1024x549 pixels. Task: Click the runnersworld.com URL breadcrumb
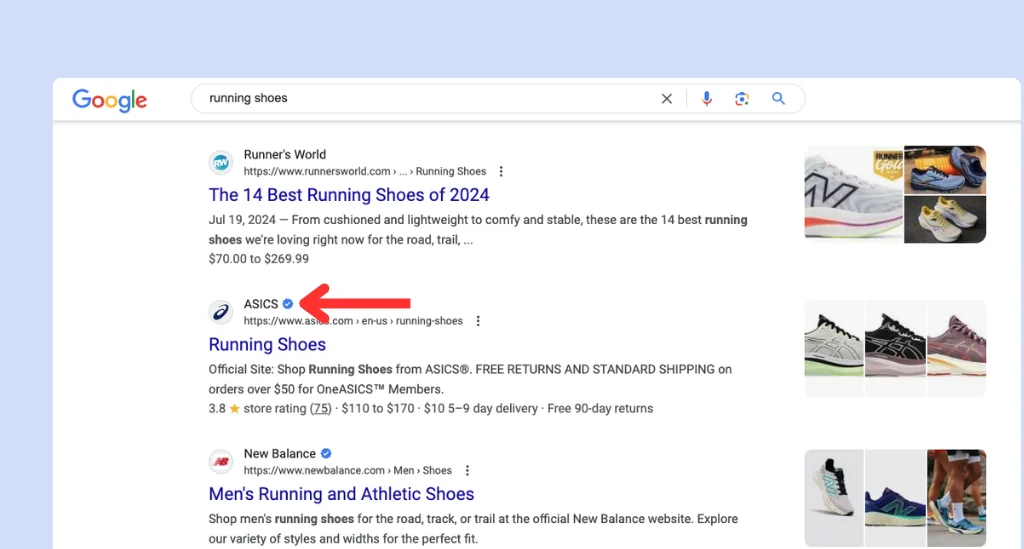coord(365,171)
